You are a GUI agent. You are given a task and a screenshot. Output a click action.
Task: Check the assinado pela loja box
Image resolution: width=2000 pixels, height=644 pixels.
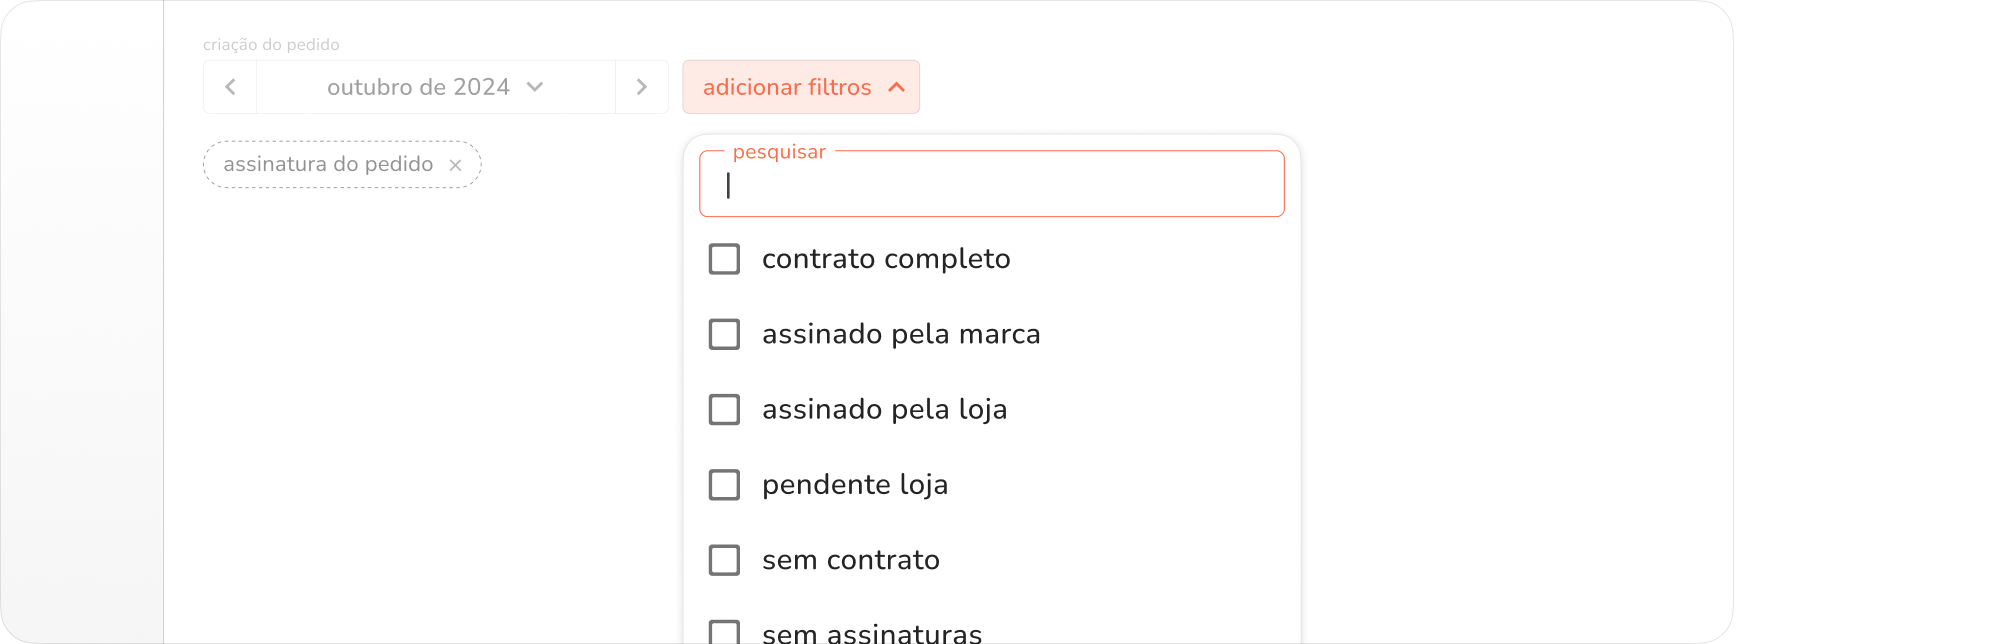pyautogui.click(x=724, y=409)
